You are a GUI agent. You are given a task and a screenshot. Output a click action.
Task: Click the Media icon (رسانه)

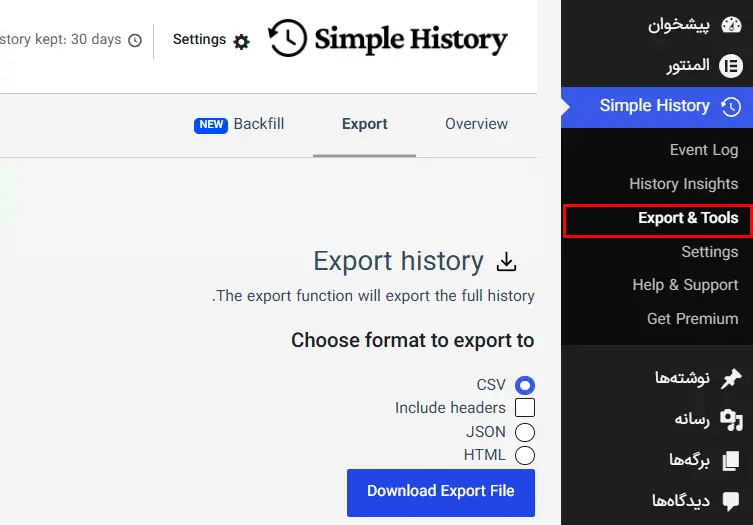click(x=731, y=420)
